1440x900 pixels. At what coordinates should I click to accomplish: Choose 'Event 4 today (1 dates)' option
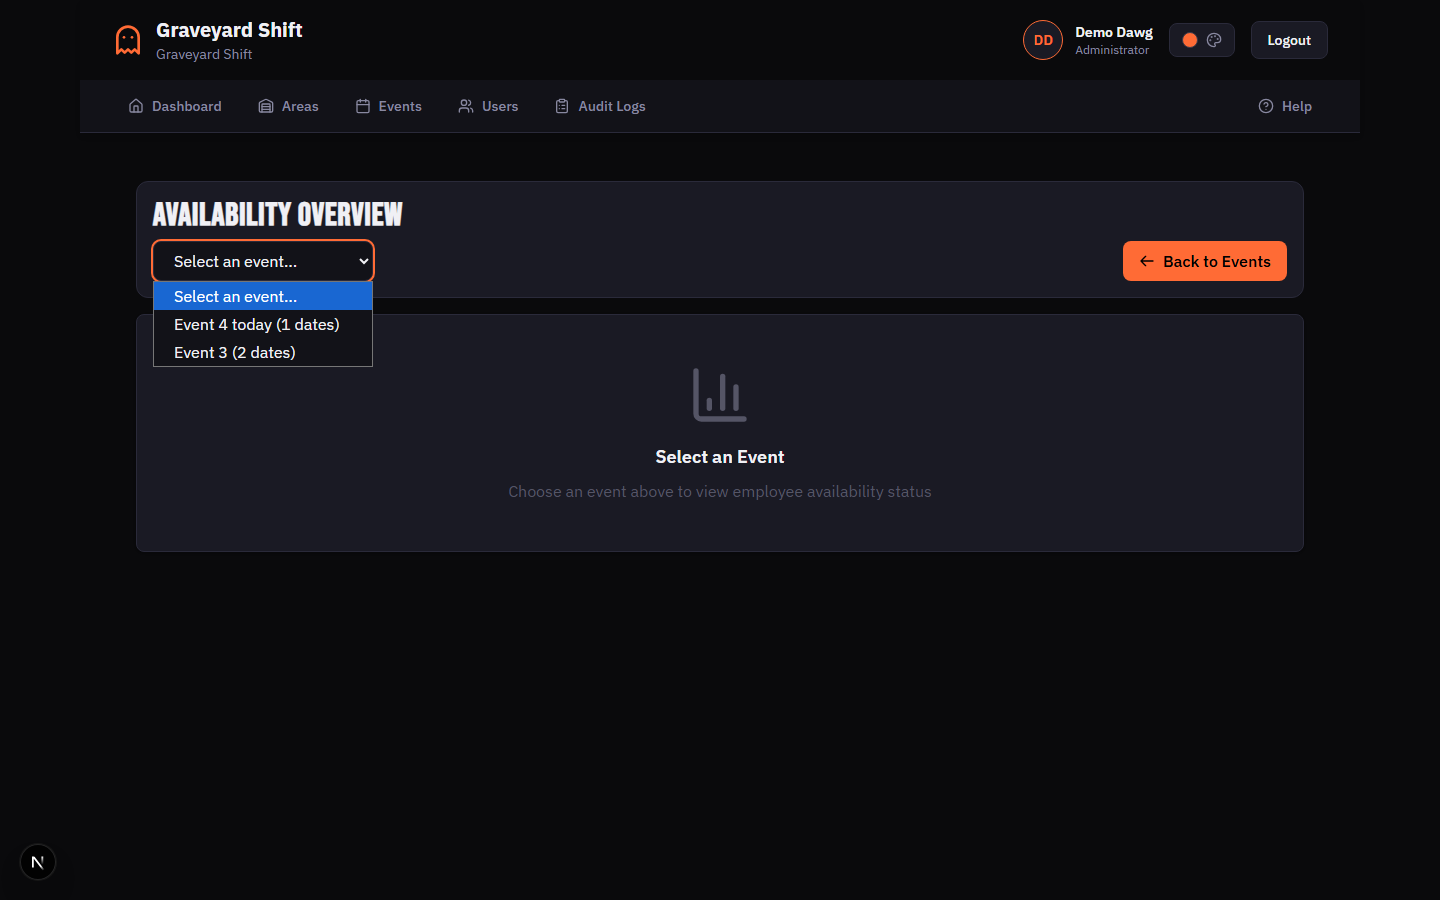pyautogui.click(x=257, y=324)
